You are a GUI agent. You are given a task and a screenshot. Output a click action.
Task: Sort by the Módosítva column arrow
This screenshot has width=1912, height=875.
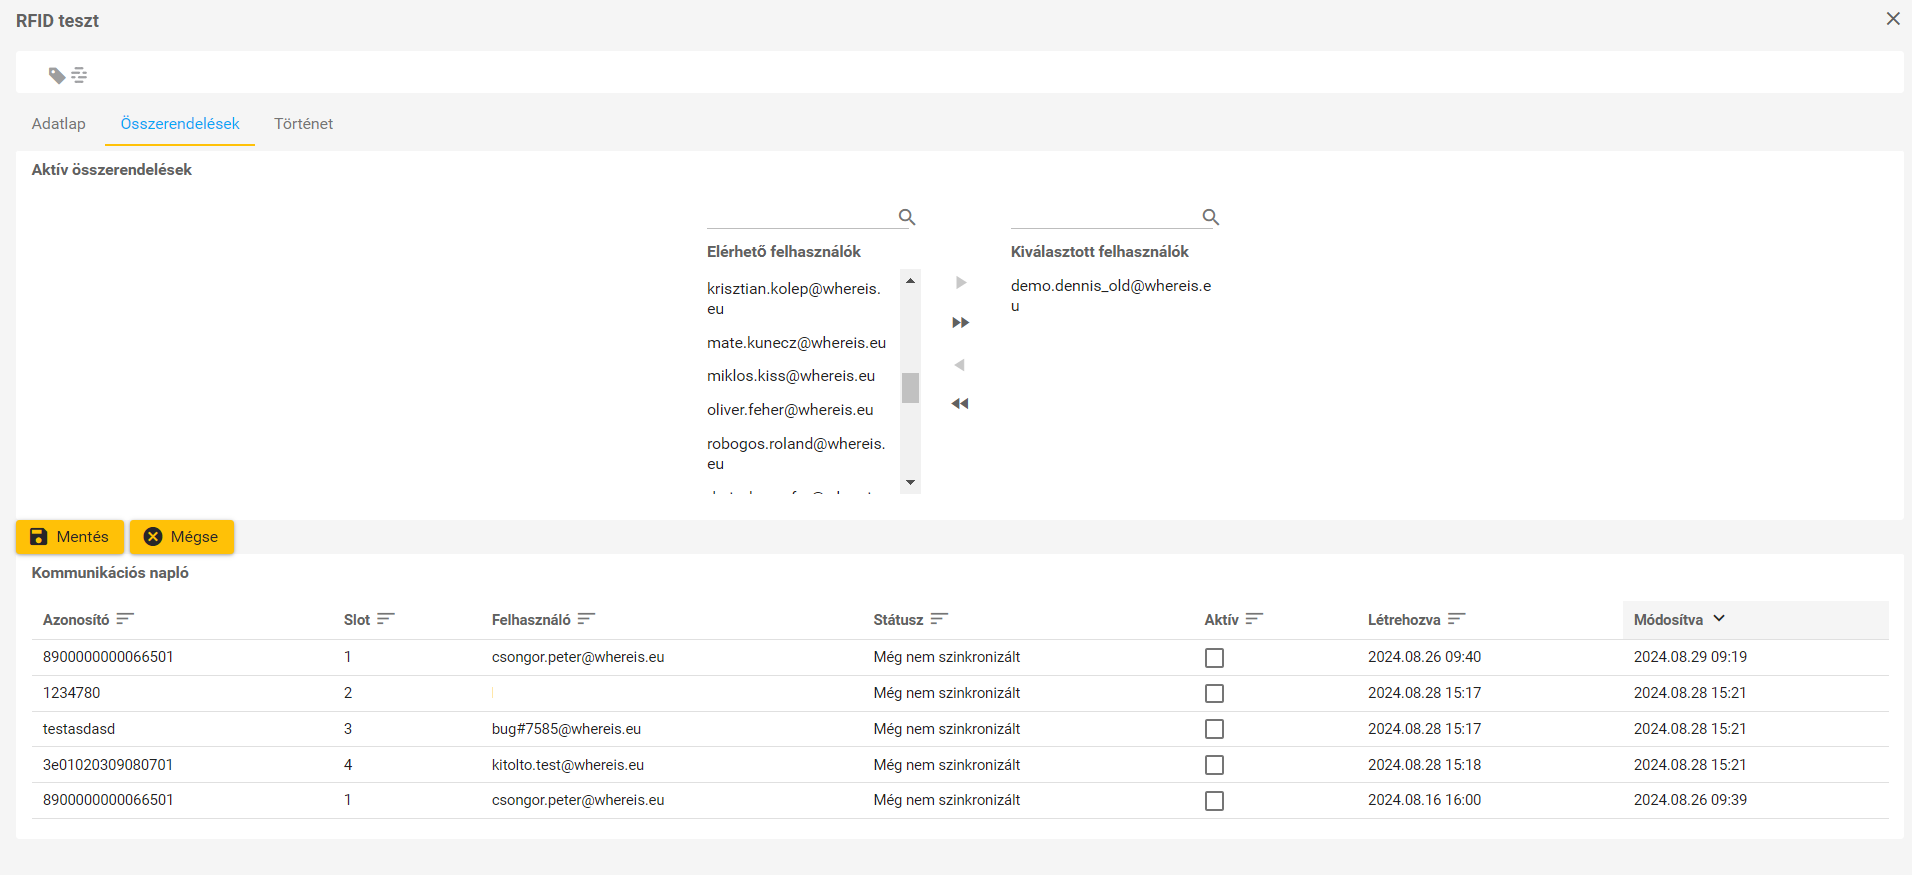click(x=1719, y=619)
